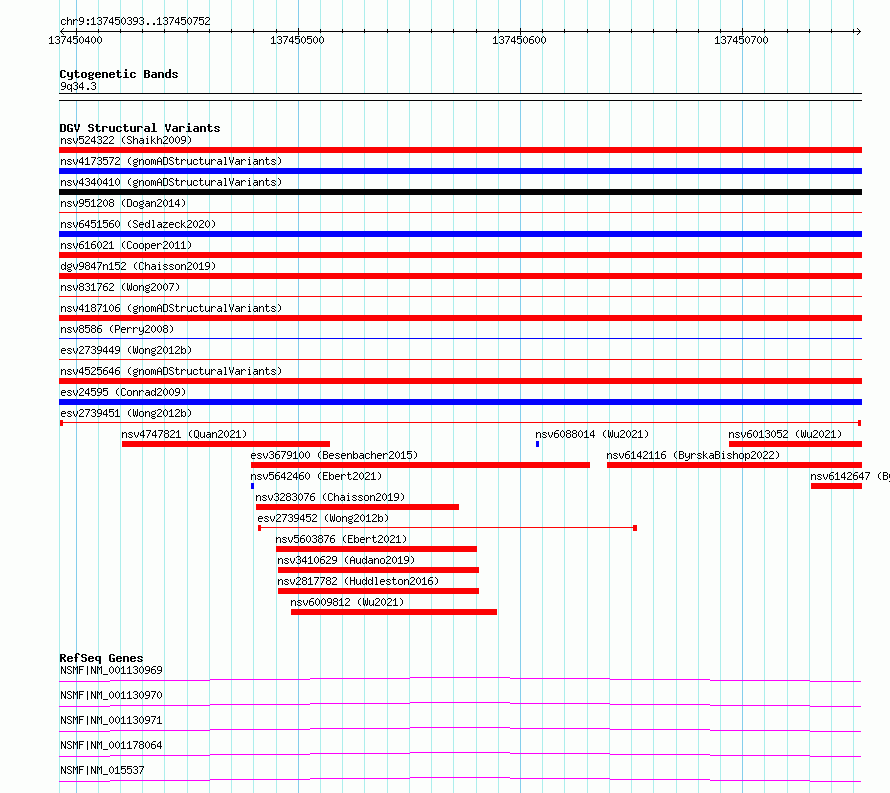The image size is (890, 793).
Task: Click the red bar under nsv6142116
Action: (x=734, y=465)
